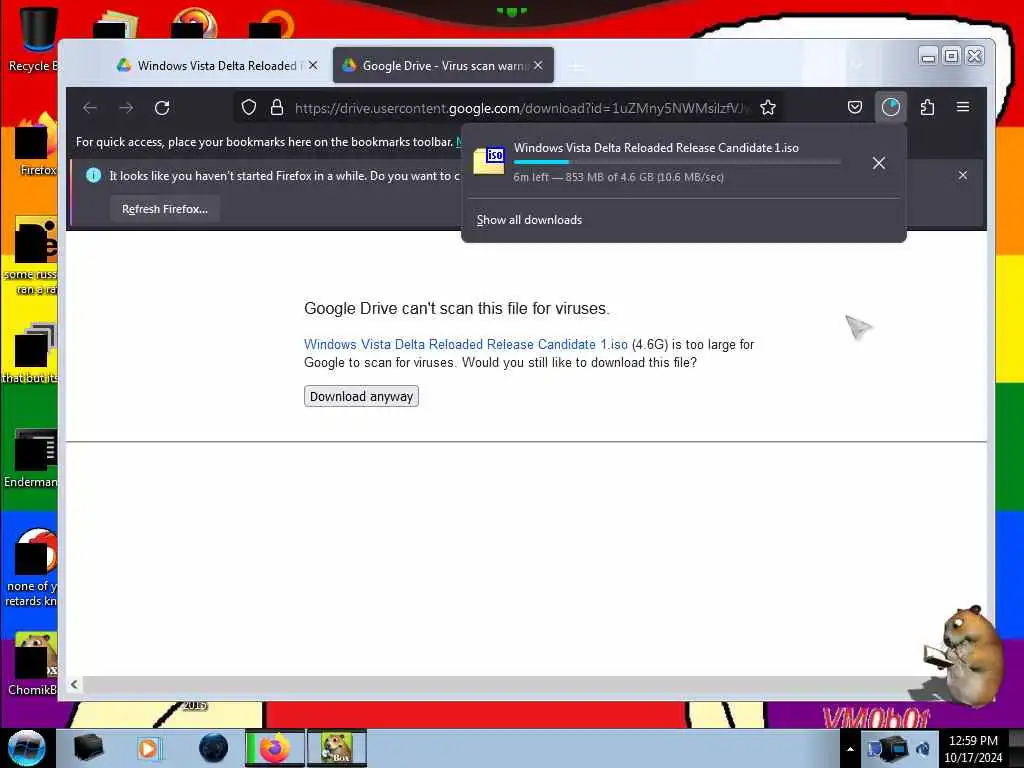Click the dark globe taskbar icon
This screenshot has width=1024, height=768.
coord(213,748)
